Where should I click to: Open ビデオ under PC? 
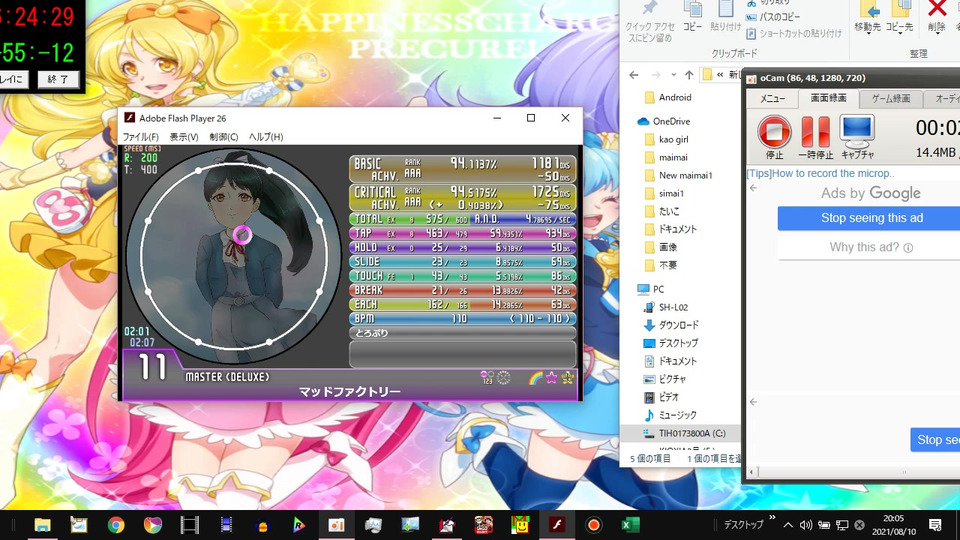[x=669, y=397]
